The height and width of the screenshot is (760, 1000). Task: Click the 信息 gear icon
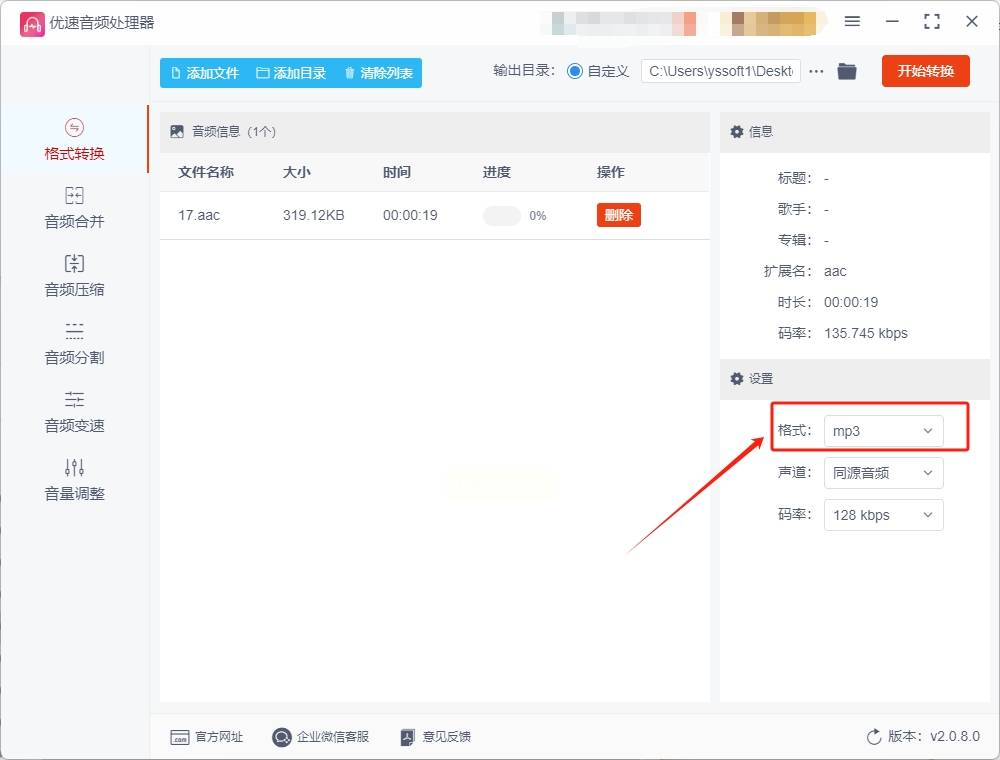(737, 131)
